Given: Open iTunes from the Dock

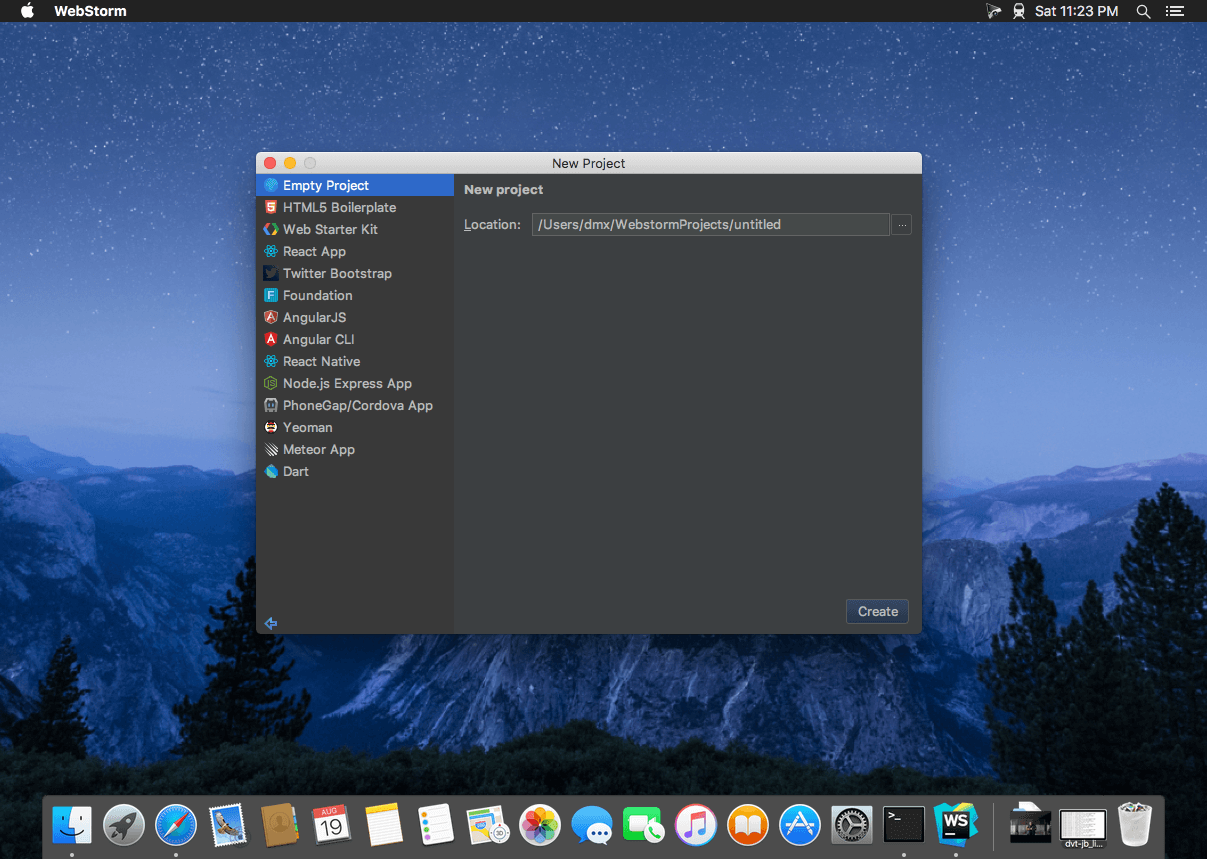Looking at the screenshot, I should pos(696,824).
